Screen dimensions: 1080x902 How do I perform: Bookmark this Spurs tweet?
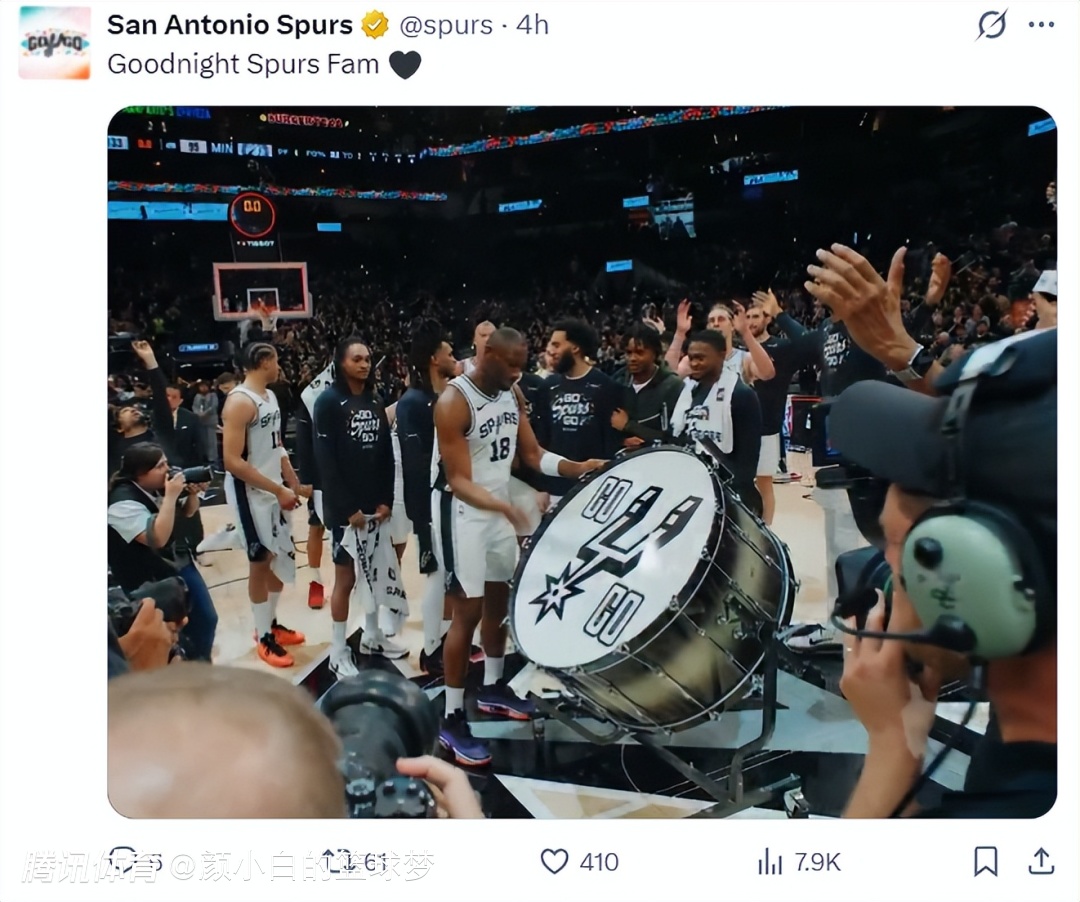click(x=985, y=861)
